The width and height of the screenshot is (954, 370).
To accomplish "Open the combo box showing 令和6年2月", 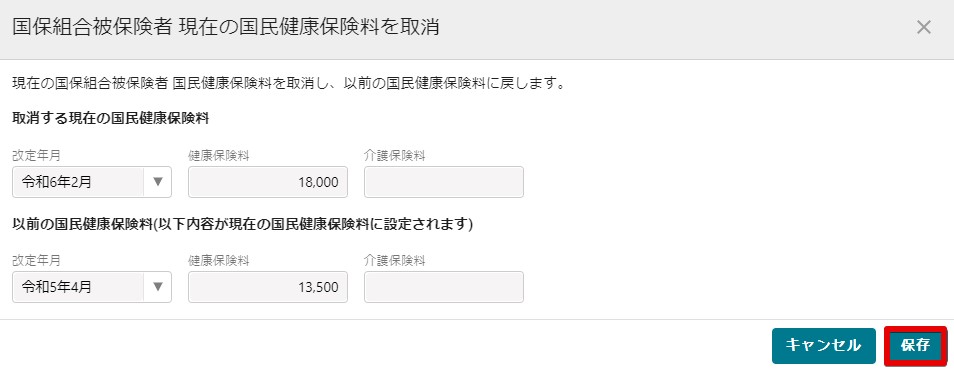I will click(x=92, y=182).
